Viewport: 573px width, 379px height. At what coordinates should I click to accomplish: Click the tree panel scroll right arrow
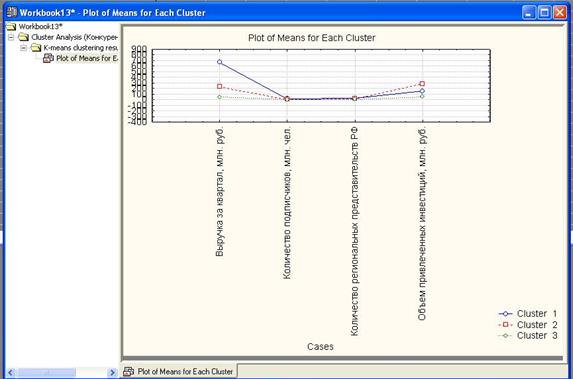coord(112,372)
